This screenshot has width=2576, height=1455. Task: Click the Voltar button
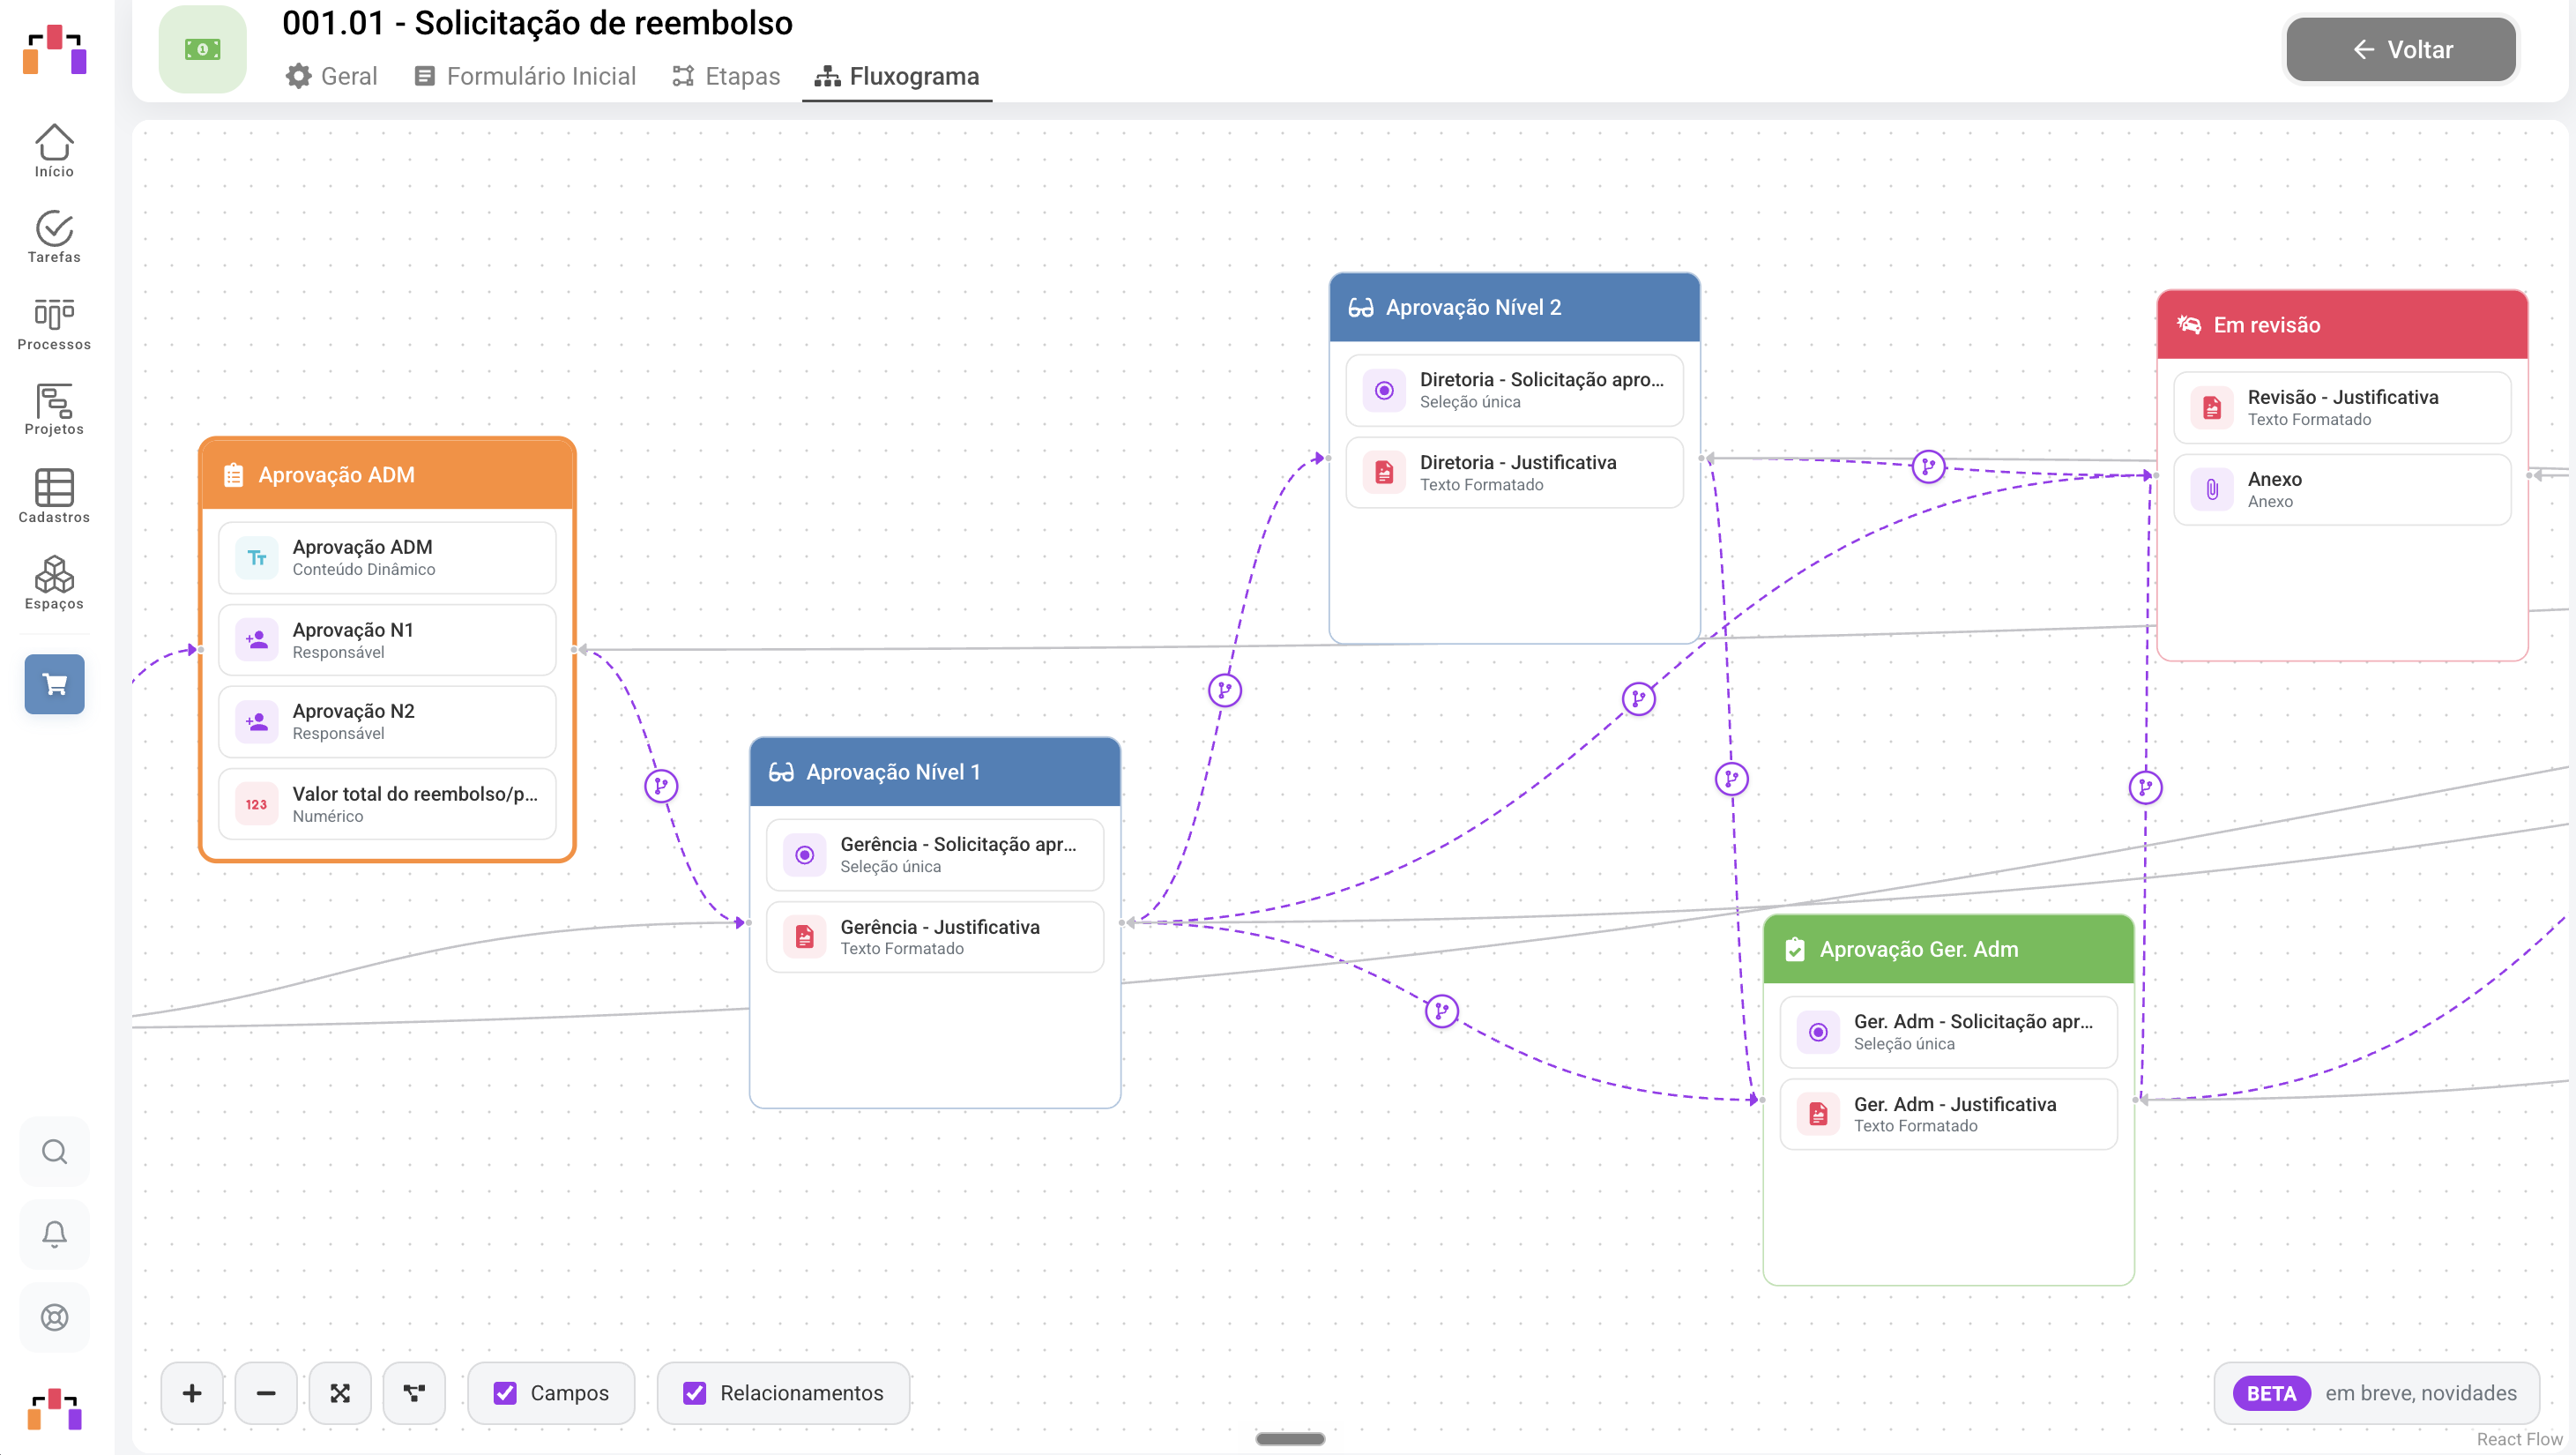tap(2400, 49)
